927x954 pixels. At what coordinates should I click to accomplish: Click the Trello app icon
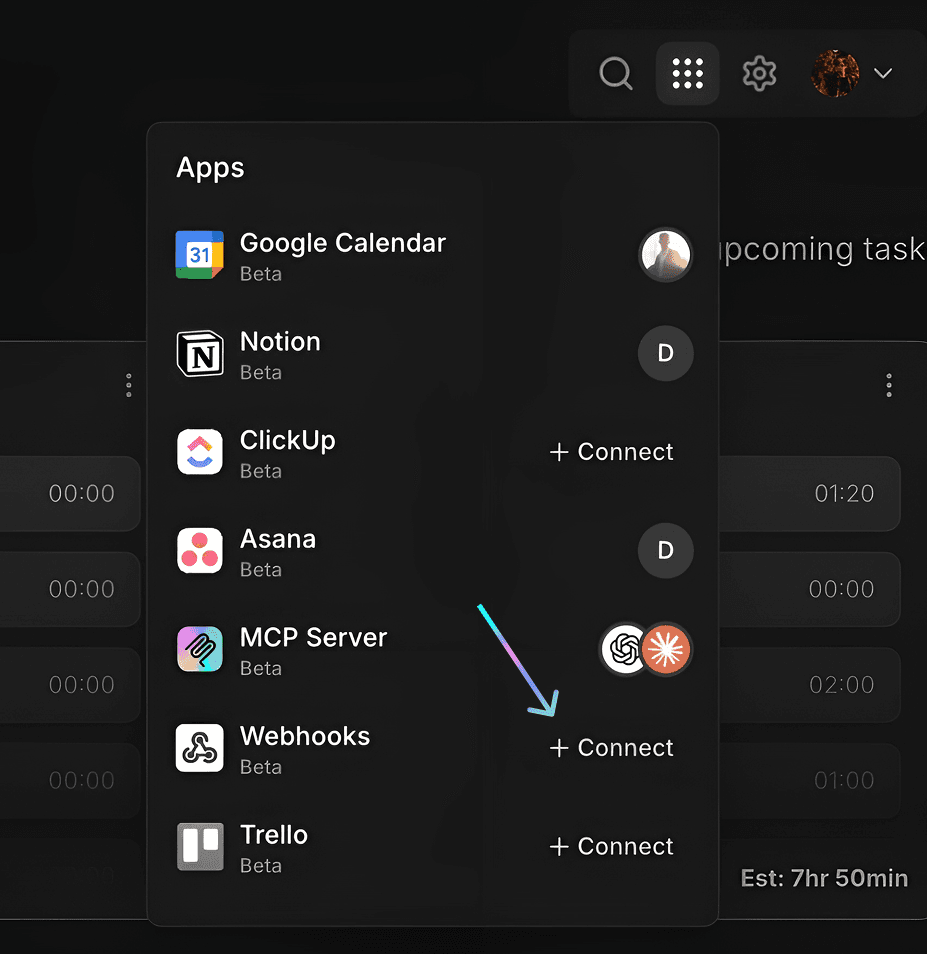[x=200, y=846]
